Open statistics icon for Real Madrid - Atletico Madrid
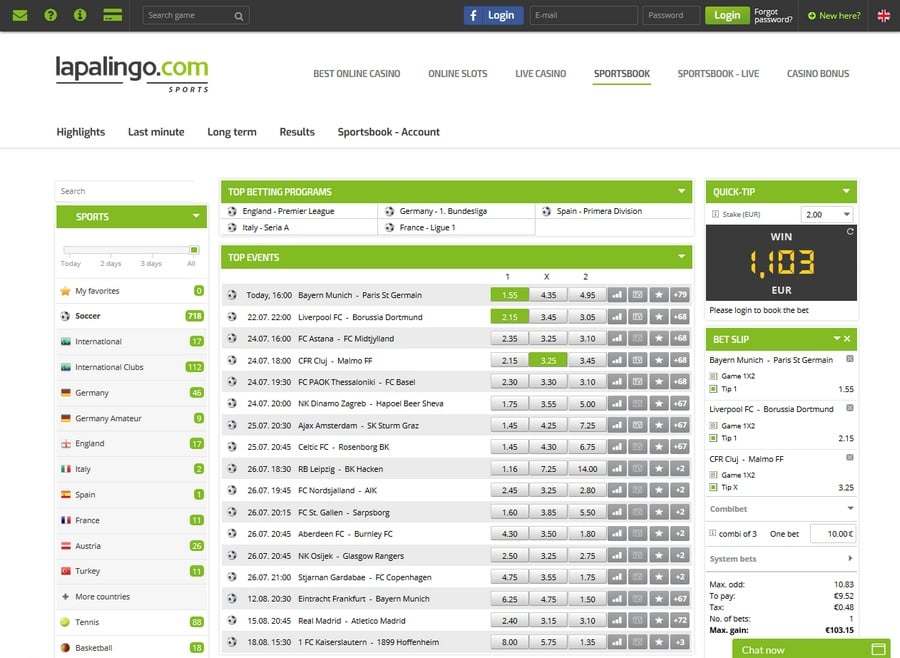 [617, 621]
